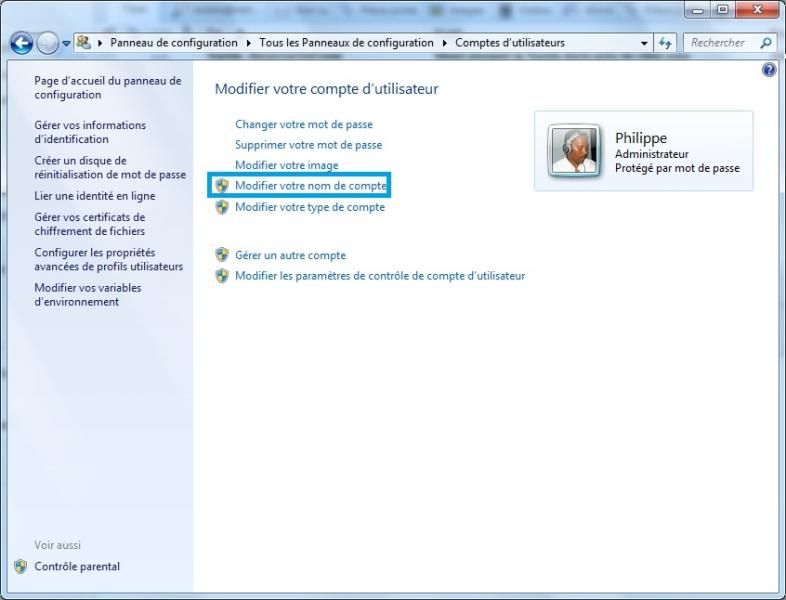Open the address bar history dropdown

click(x=645, y=44)
